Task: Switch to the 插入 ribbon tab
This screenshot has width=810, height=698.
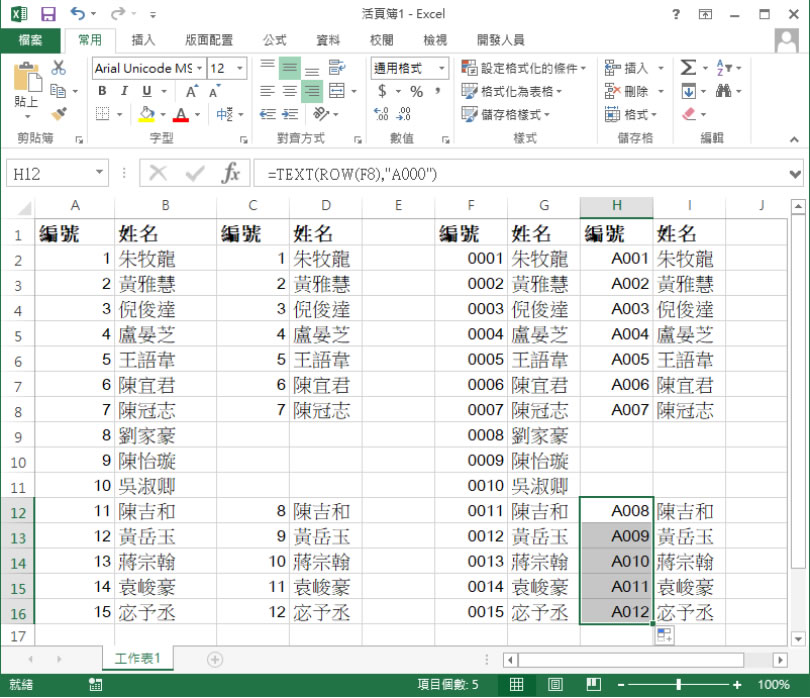Action: point(143,40)
